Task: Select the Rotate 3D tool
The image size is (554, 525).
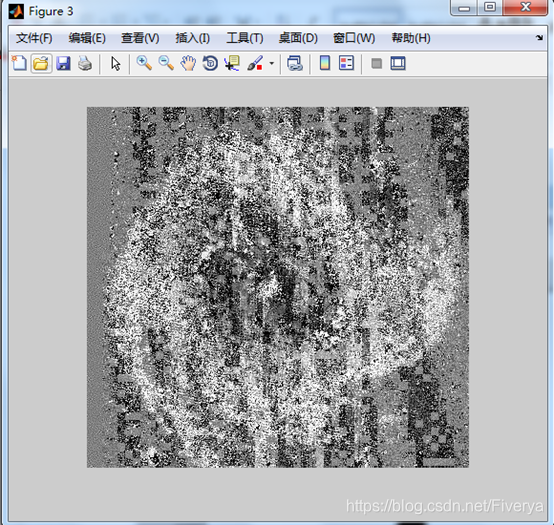Action: coord(210,64)
